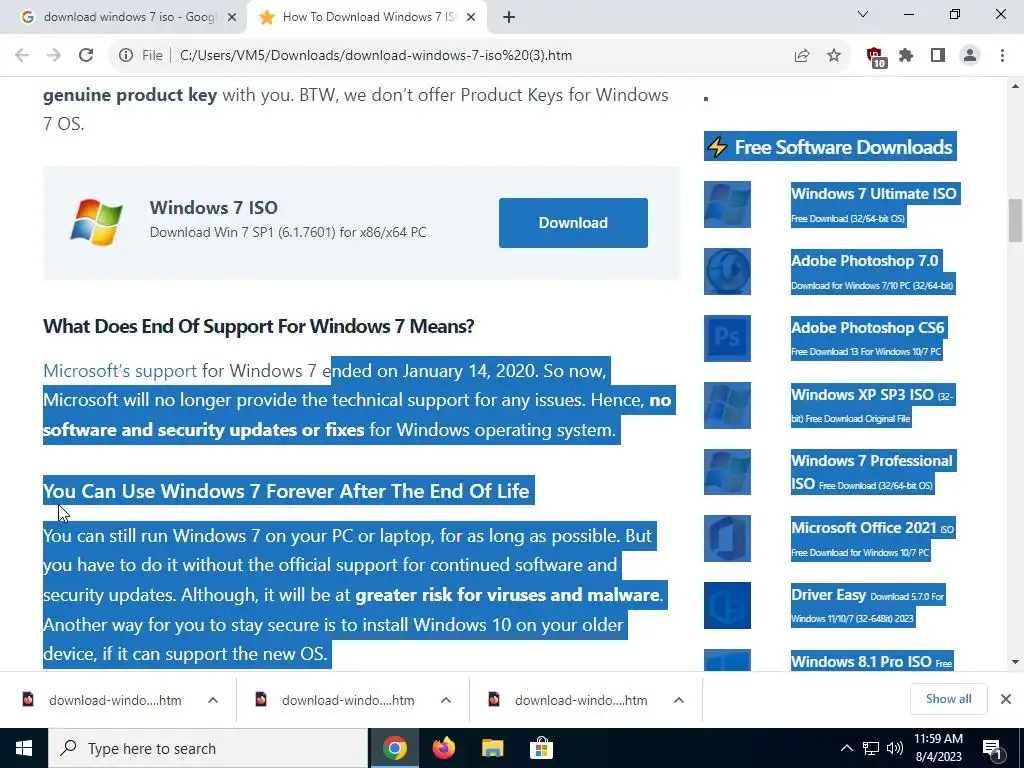Screen dimensions: 1024x768
Task: Click Adobe Photoshop 7.0 thumbnail icon
Action: [728, 271]
